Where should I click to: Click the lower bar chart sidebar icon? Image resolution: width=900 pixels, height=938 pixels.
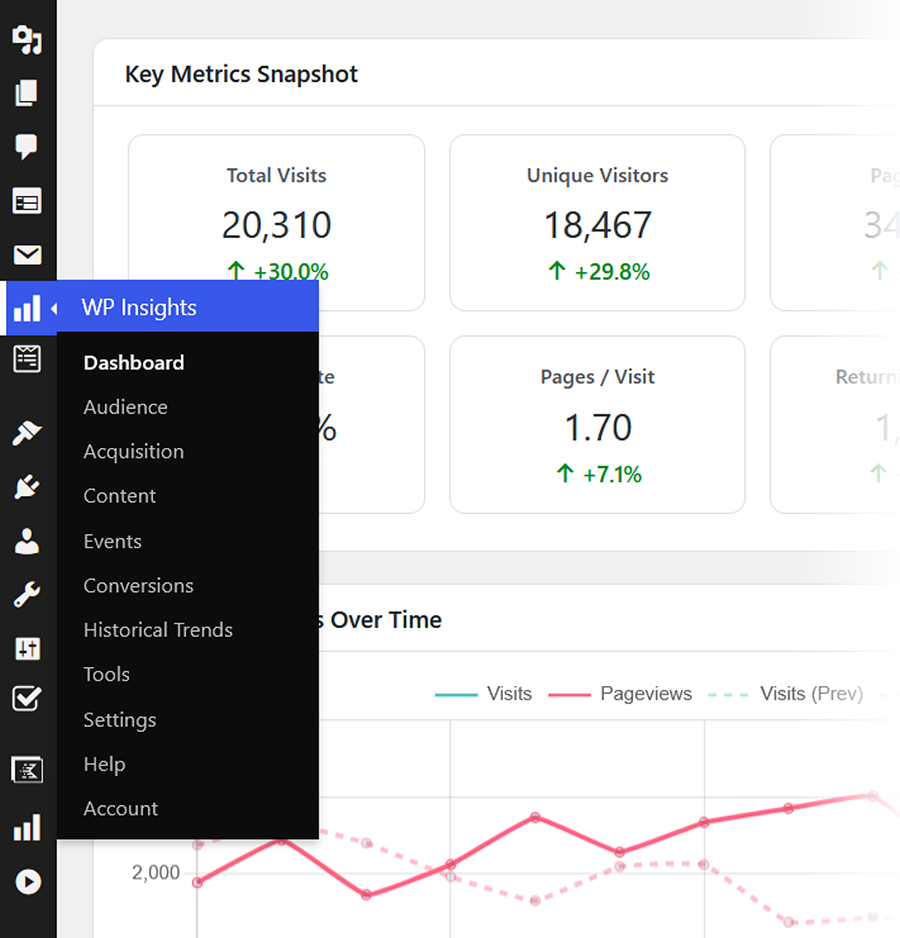[x=27, y=827]
